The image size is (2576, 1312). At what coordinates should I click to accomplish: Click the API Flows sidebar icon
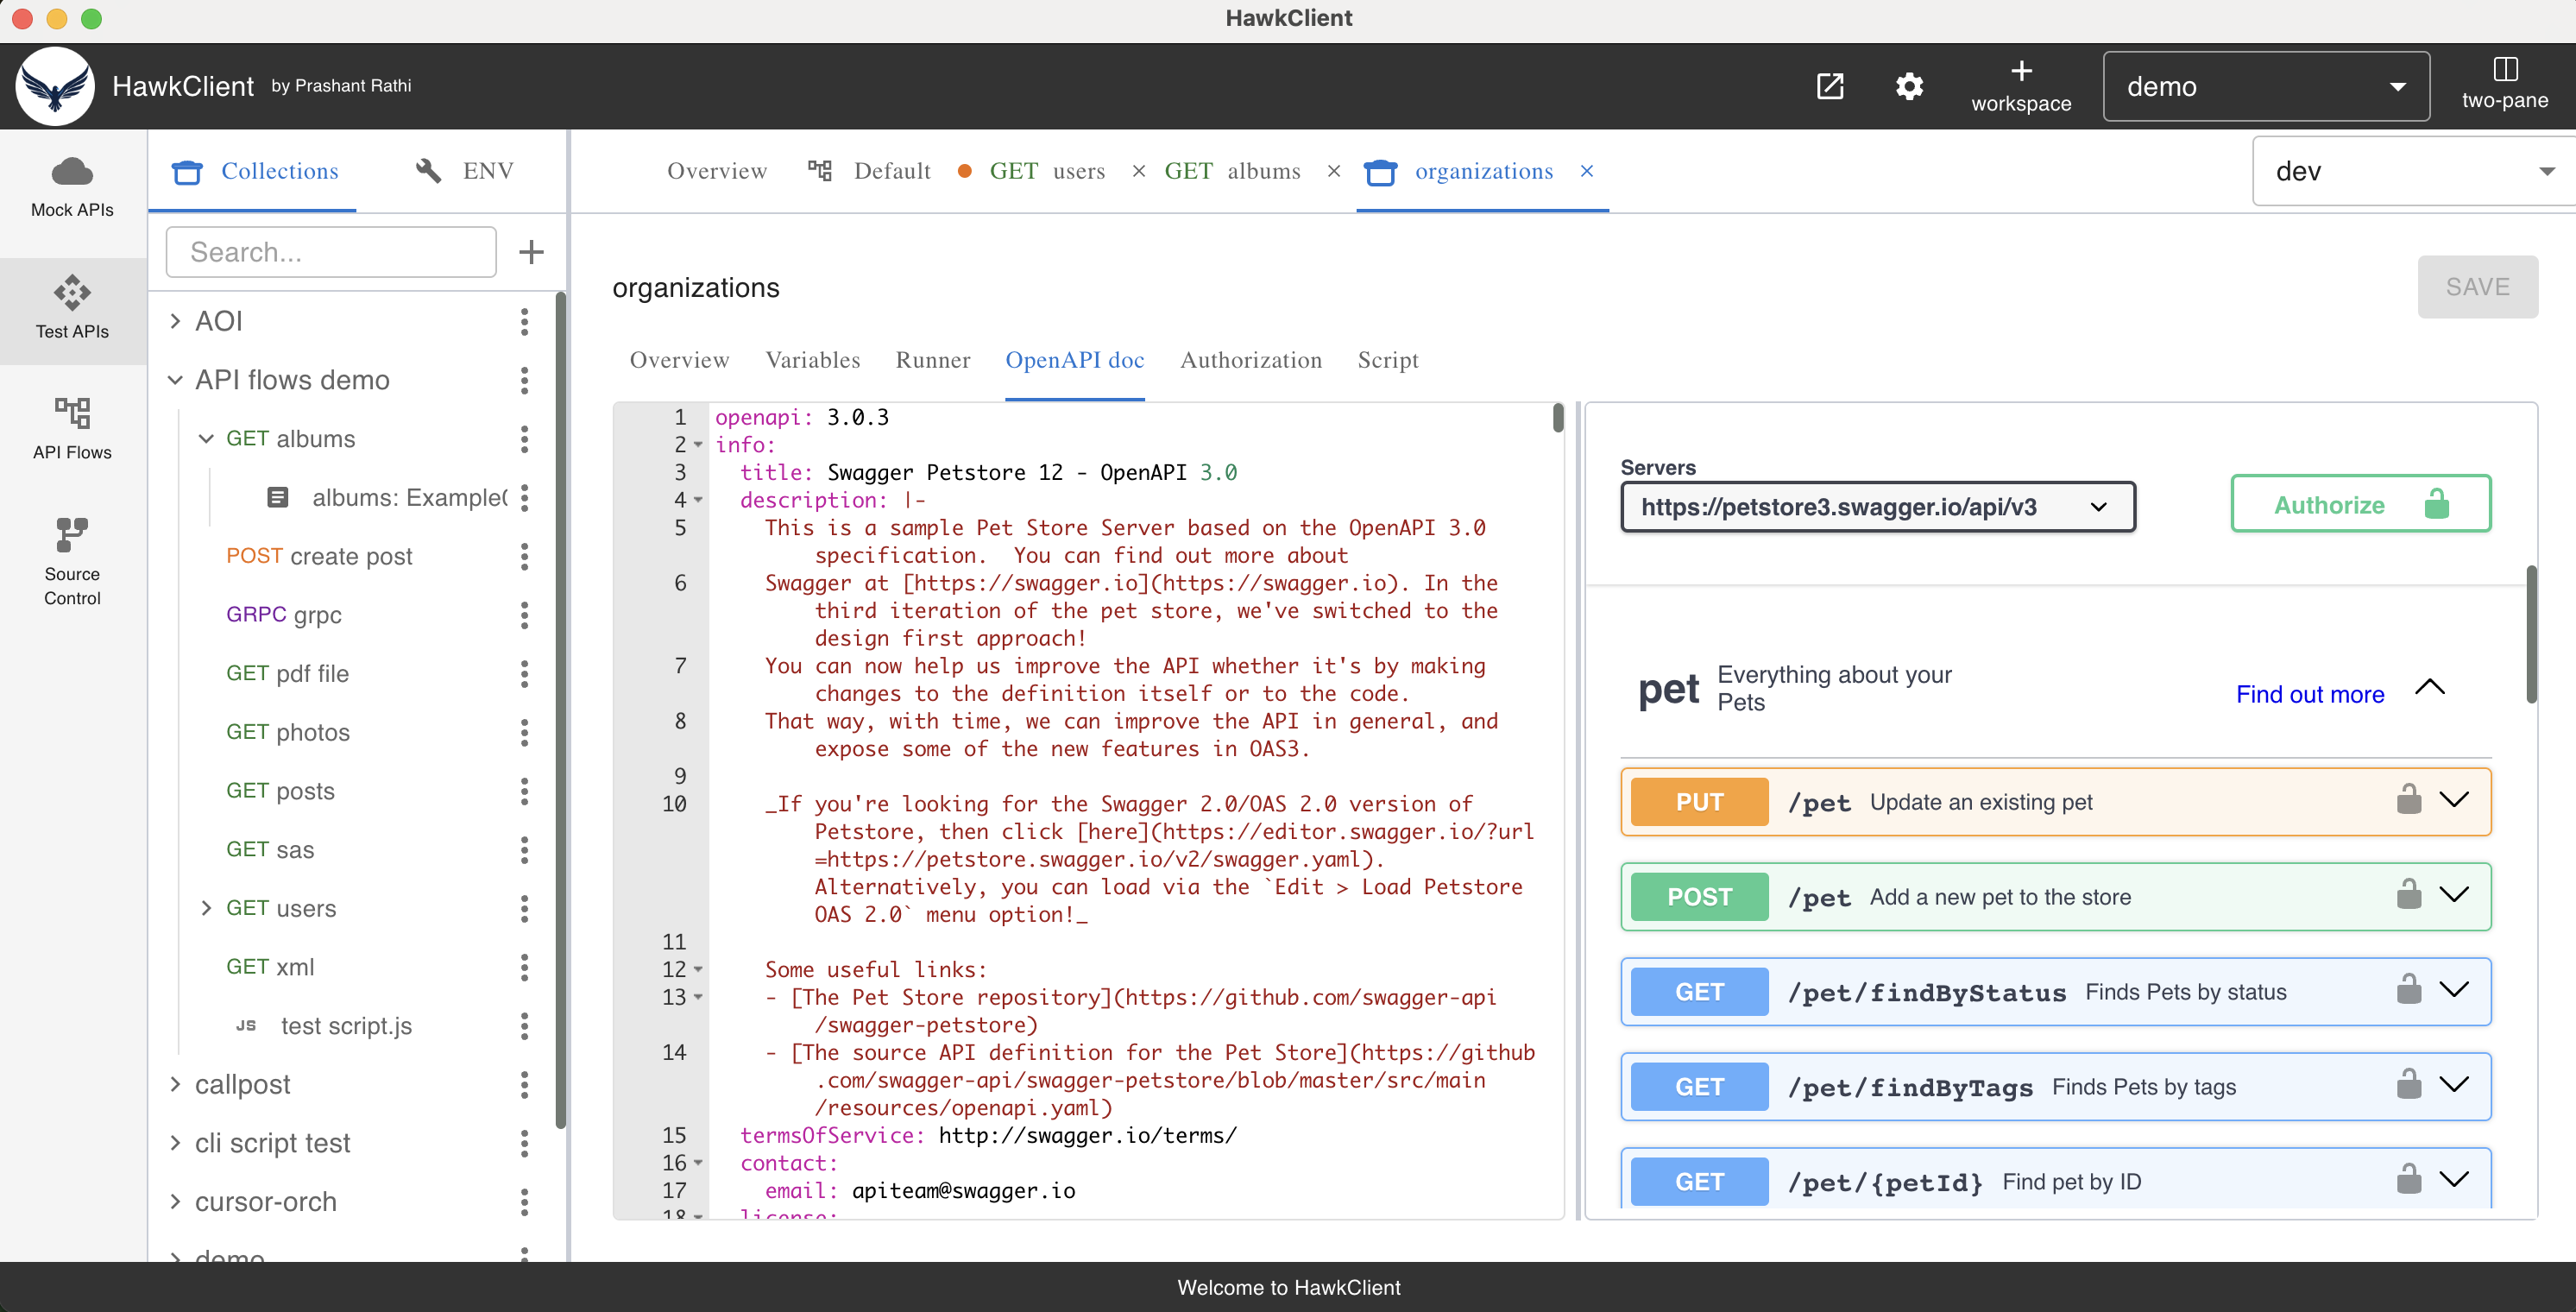tap(71, 428)
